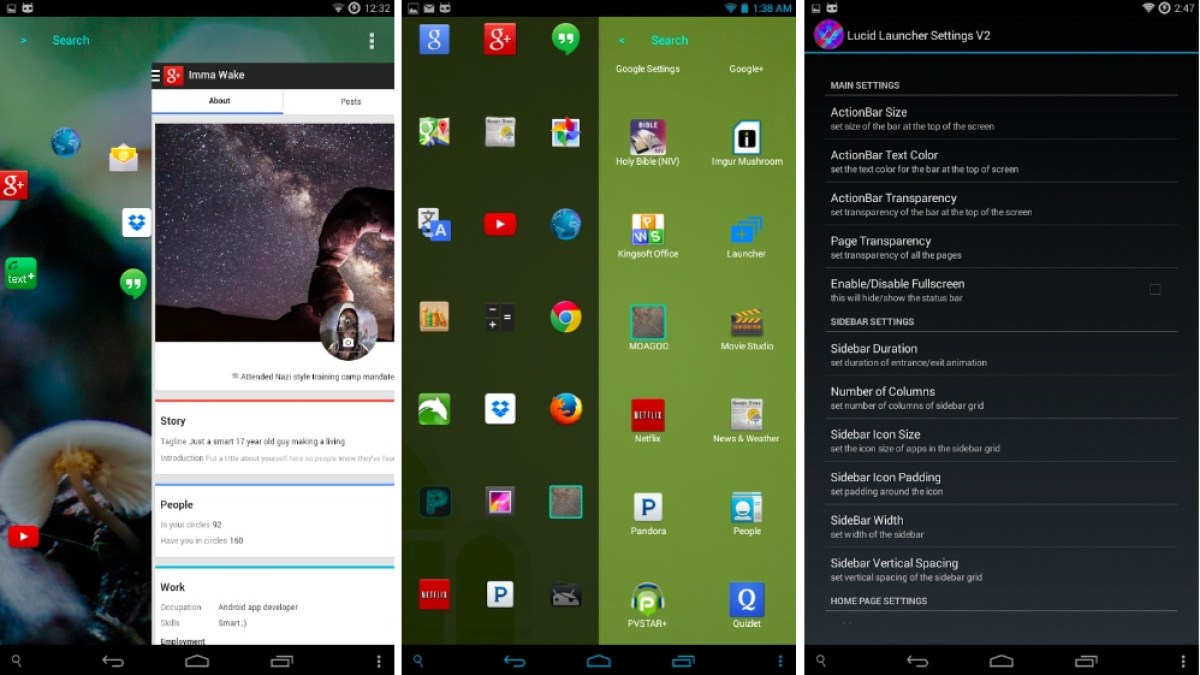
Task: Switch to the Posts tab
Action: coord(350,101)
